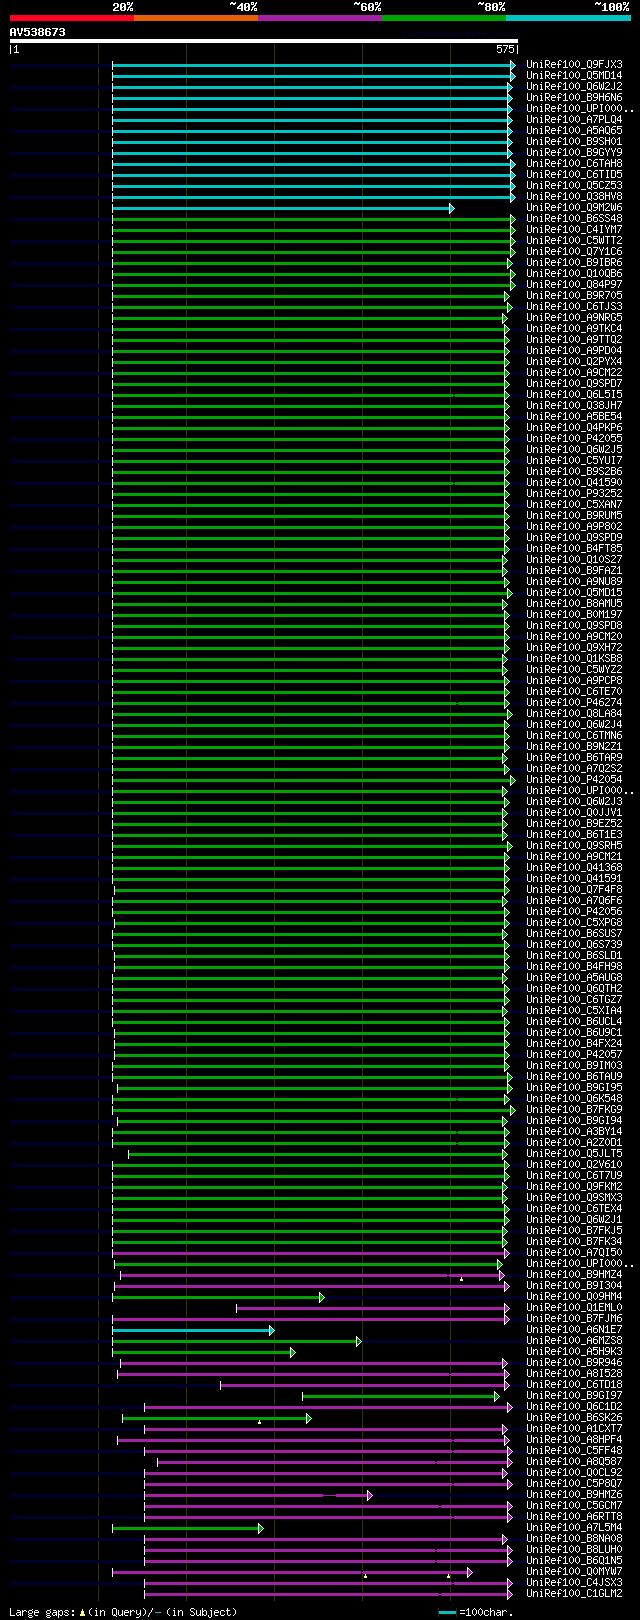This screenshot has width=640, height=1620.
Task: Click the arrowhead ending the UniRef100_B9HMZ6 bar
Action: (x=369, y=1495)
